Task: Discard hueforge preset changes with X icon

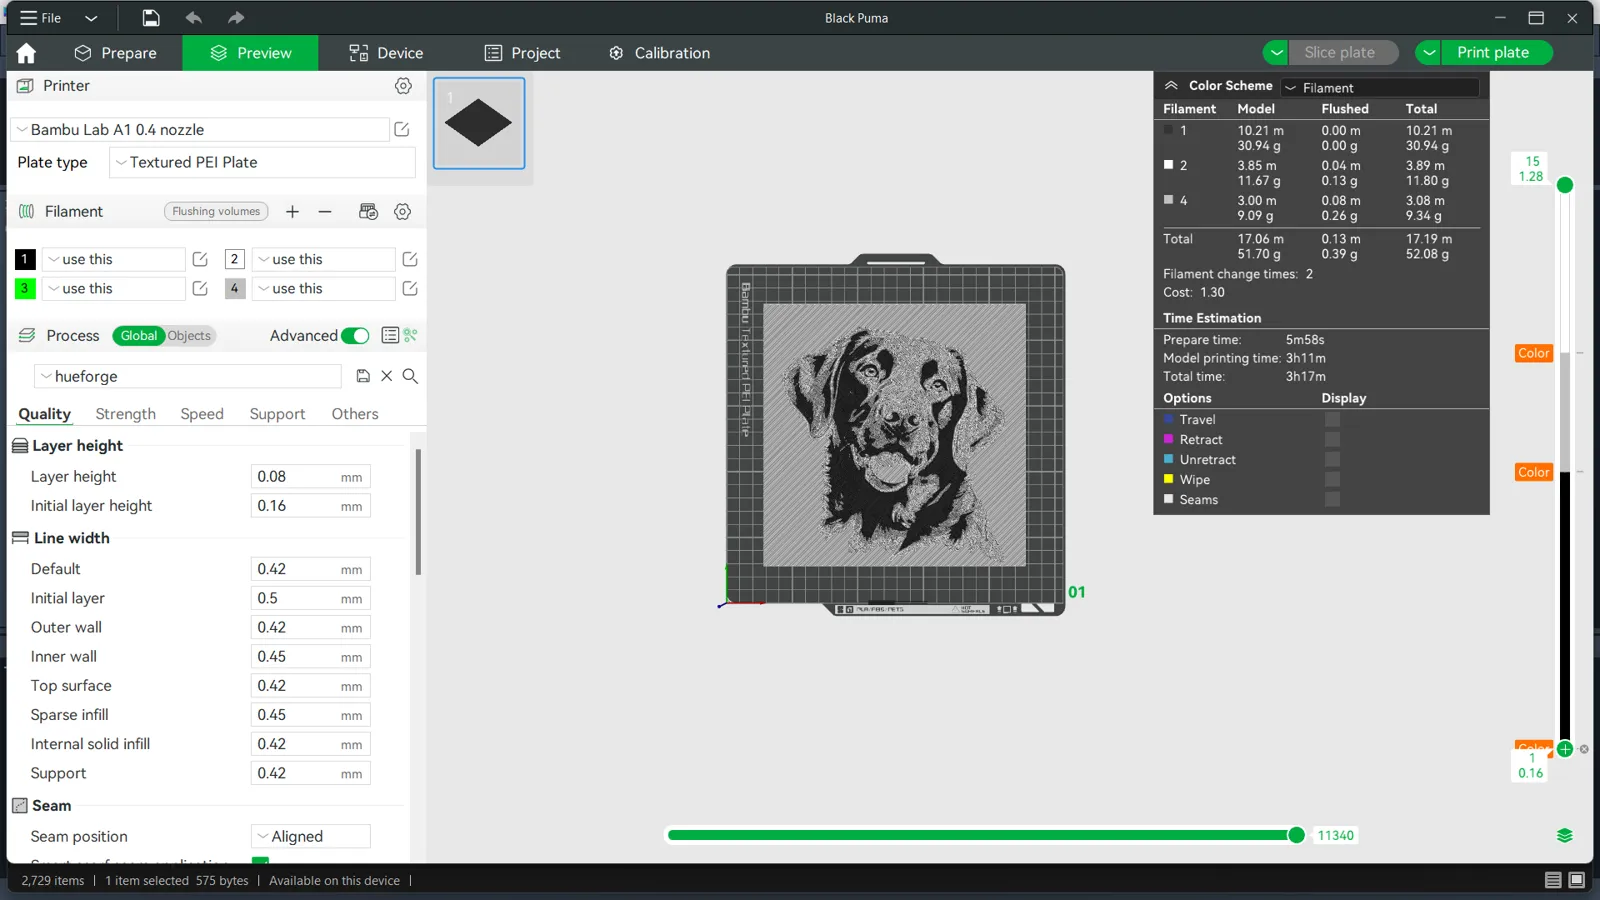Action: click(387, 376)
